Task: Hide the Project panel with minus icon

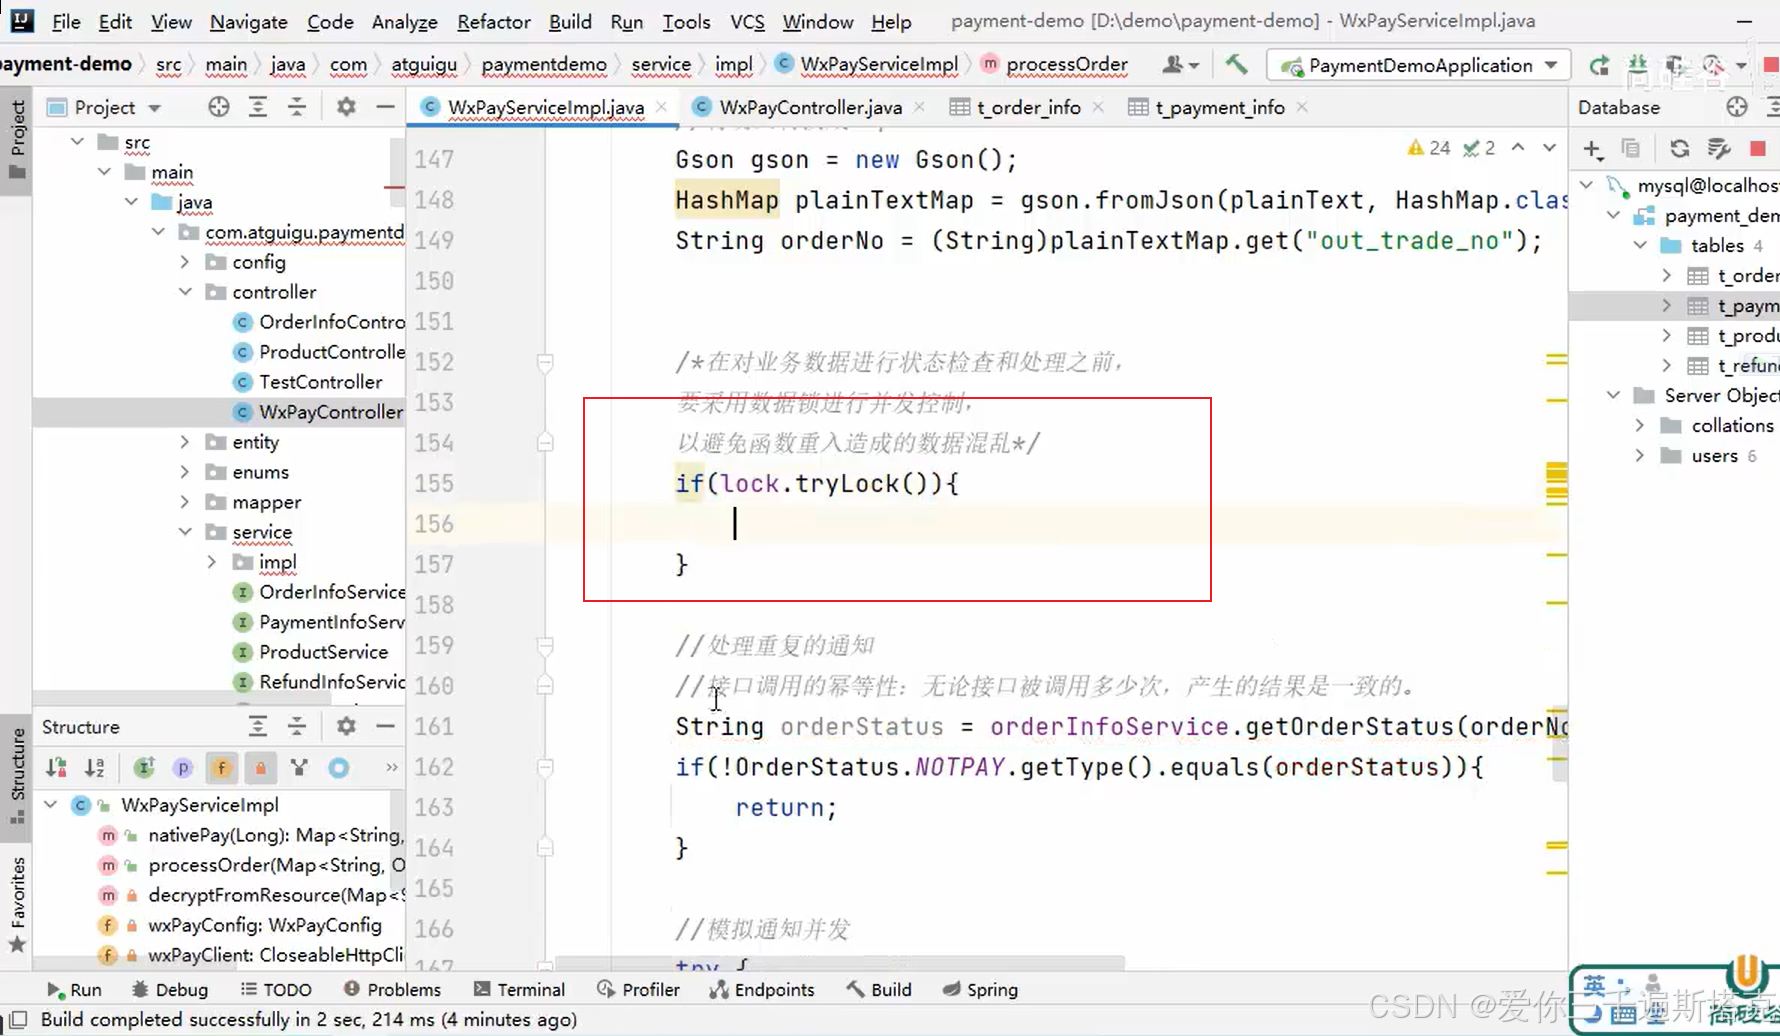Action: (385, 107)
